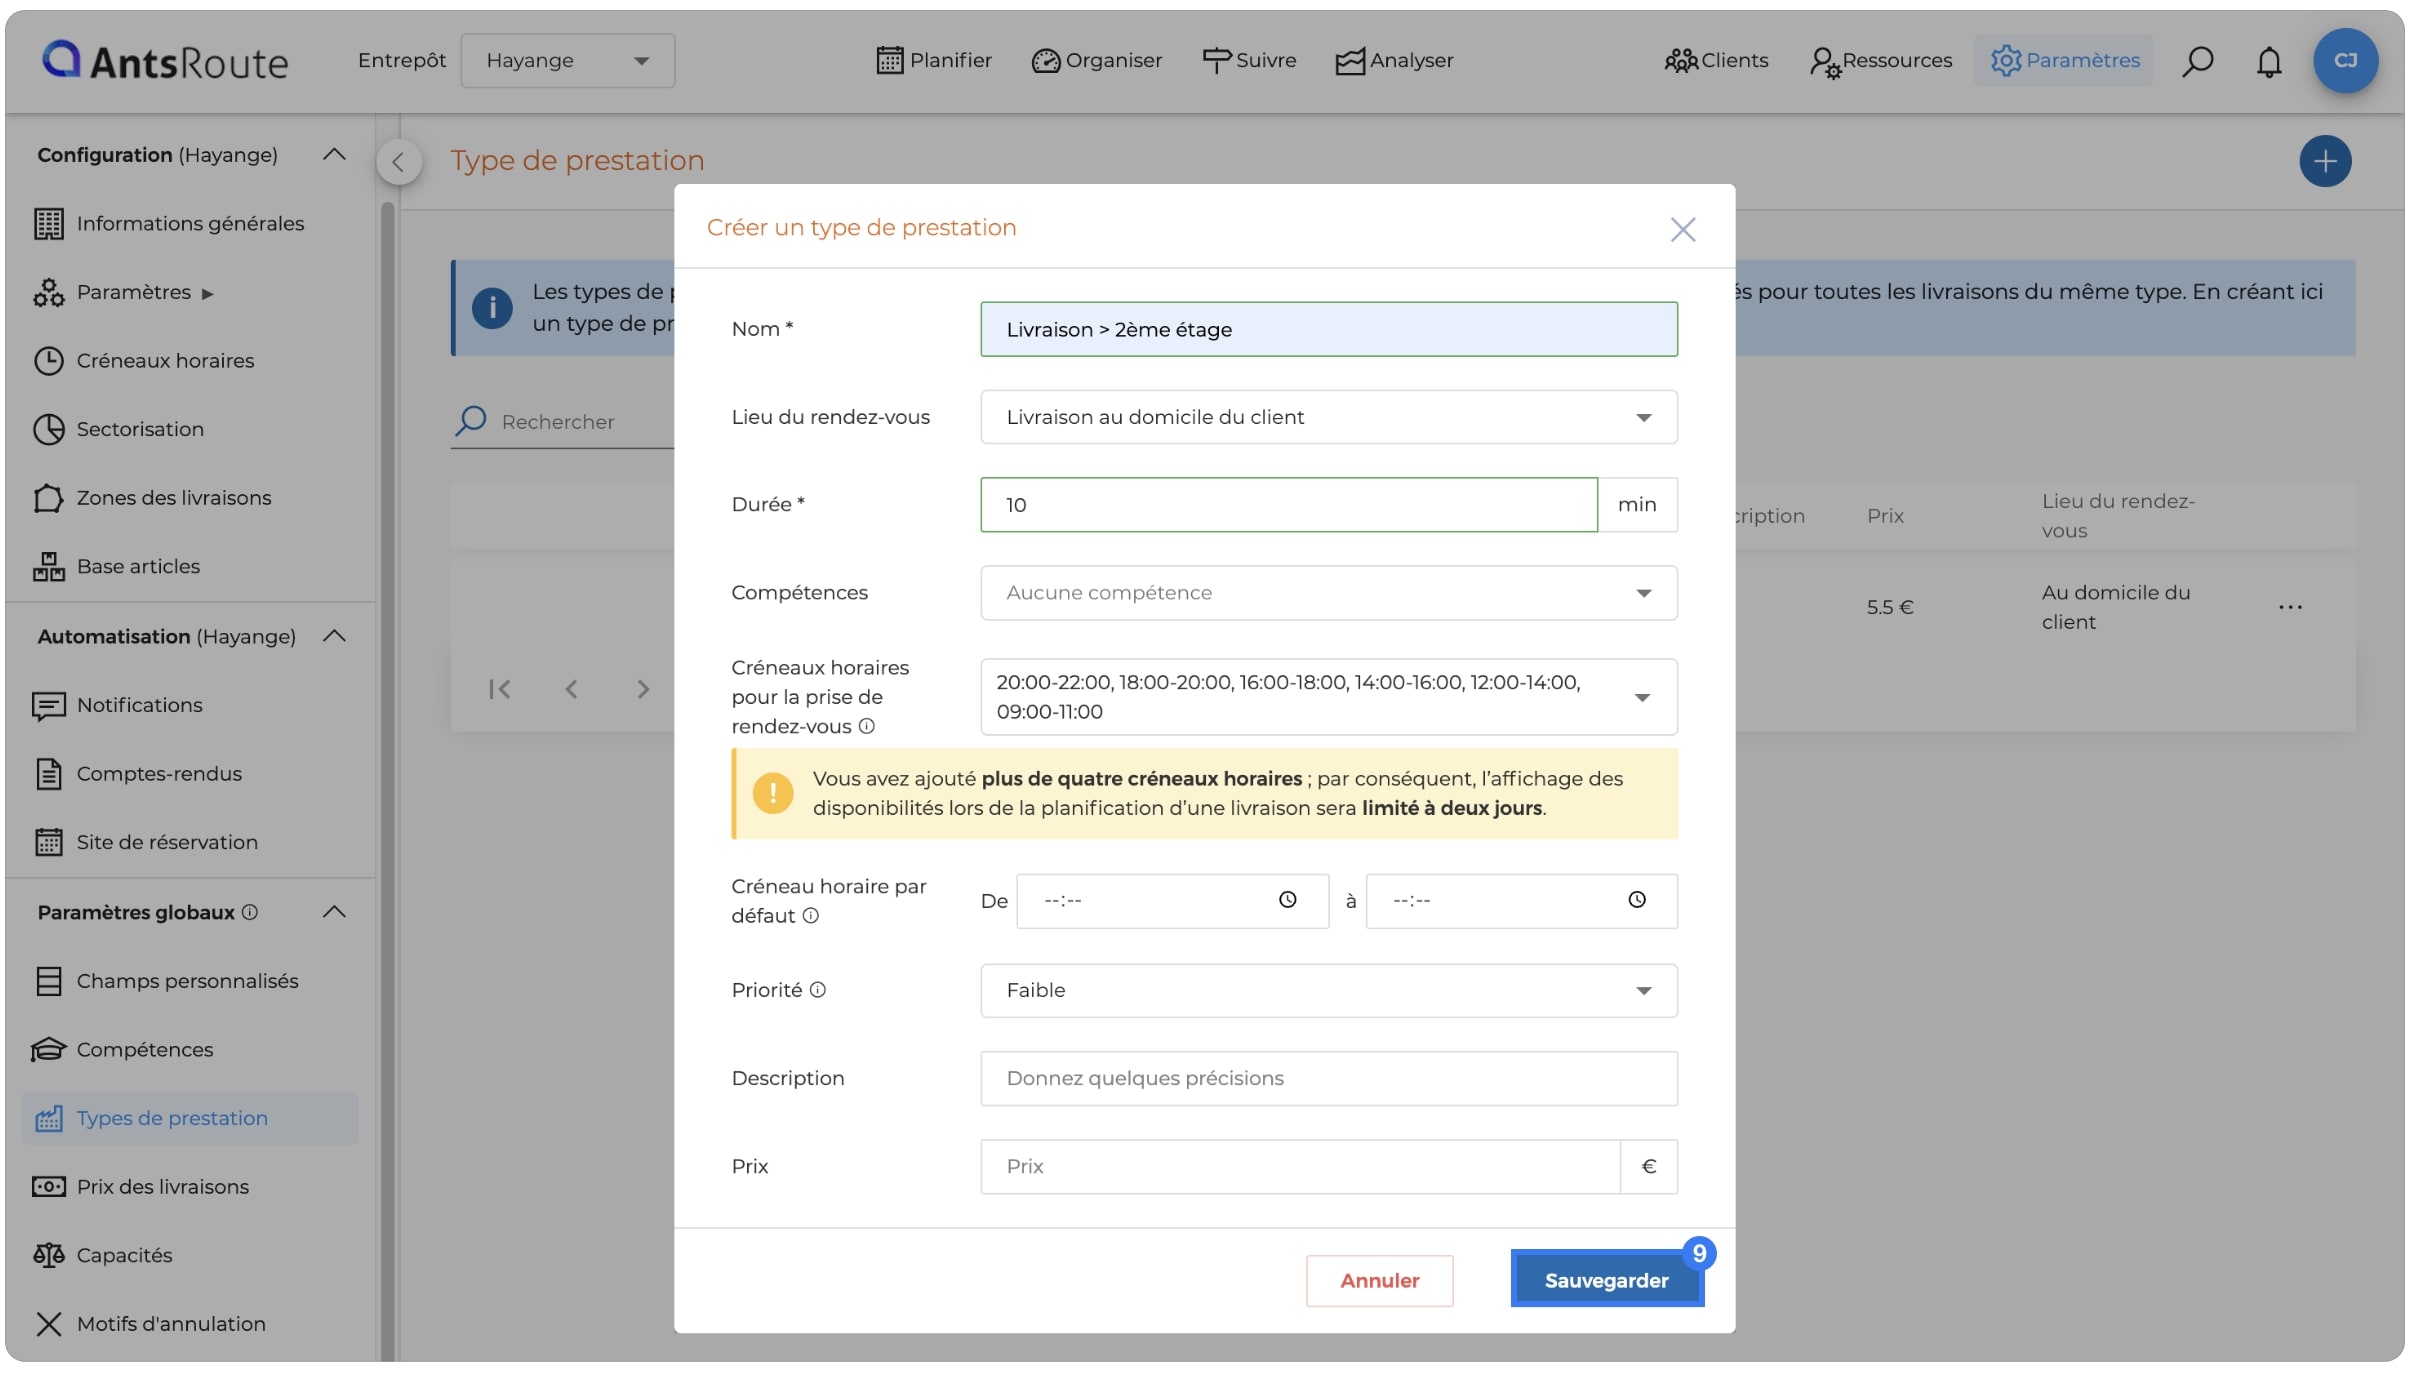Open the Créneaux horaires multi-select dropdown
Image resolution: width=2410 pixels, height=1373 pixels.
(1329, 697)
